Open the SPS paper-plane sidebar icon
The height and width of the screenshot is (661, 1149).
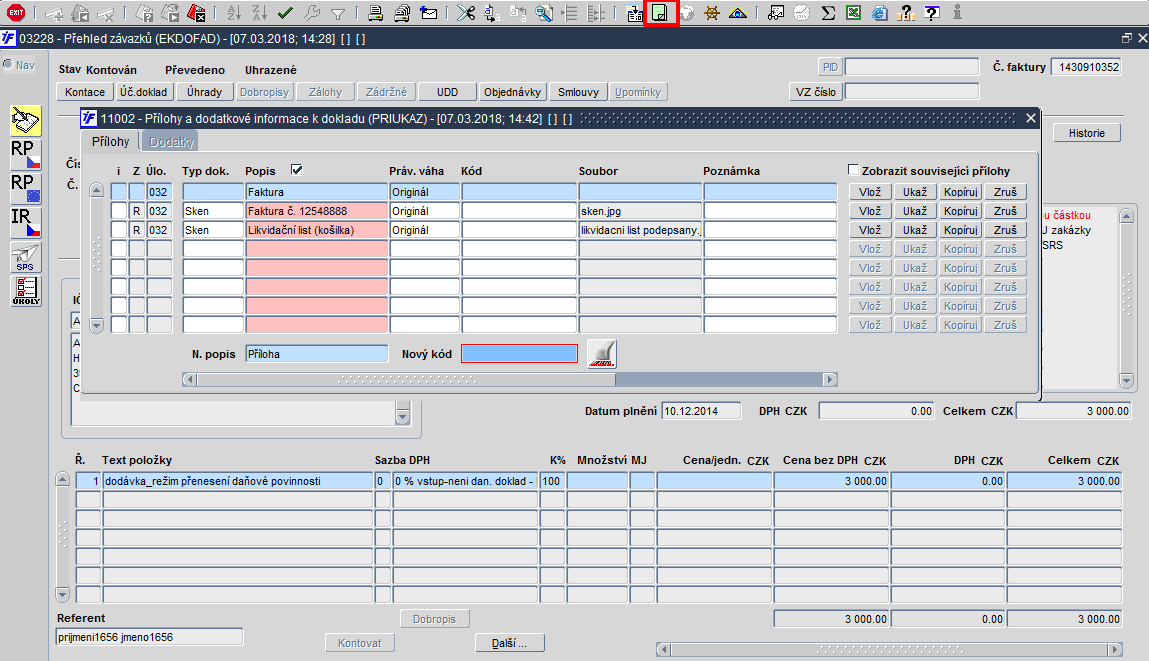click(x=26, y=257)
